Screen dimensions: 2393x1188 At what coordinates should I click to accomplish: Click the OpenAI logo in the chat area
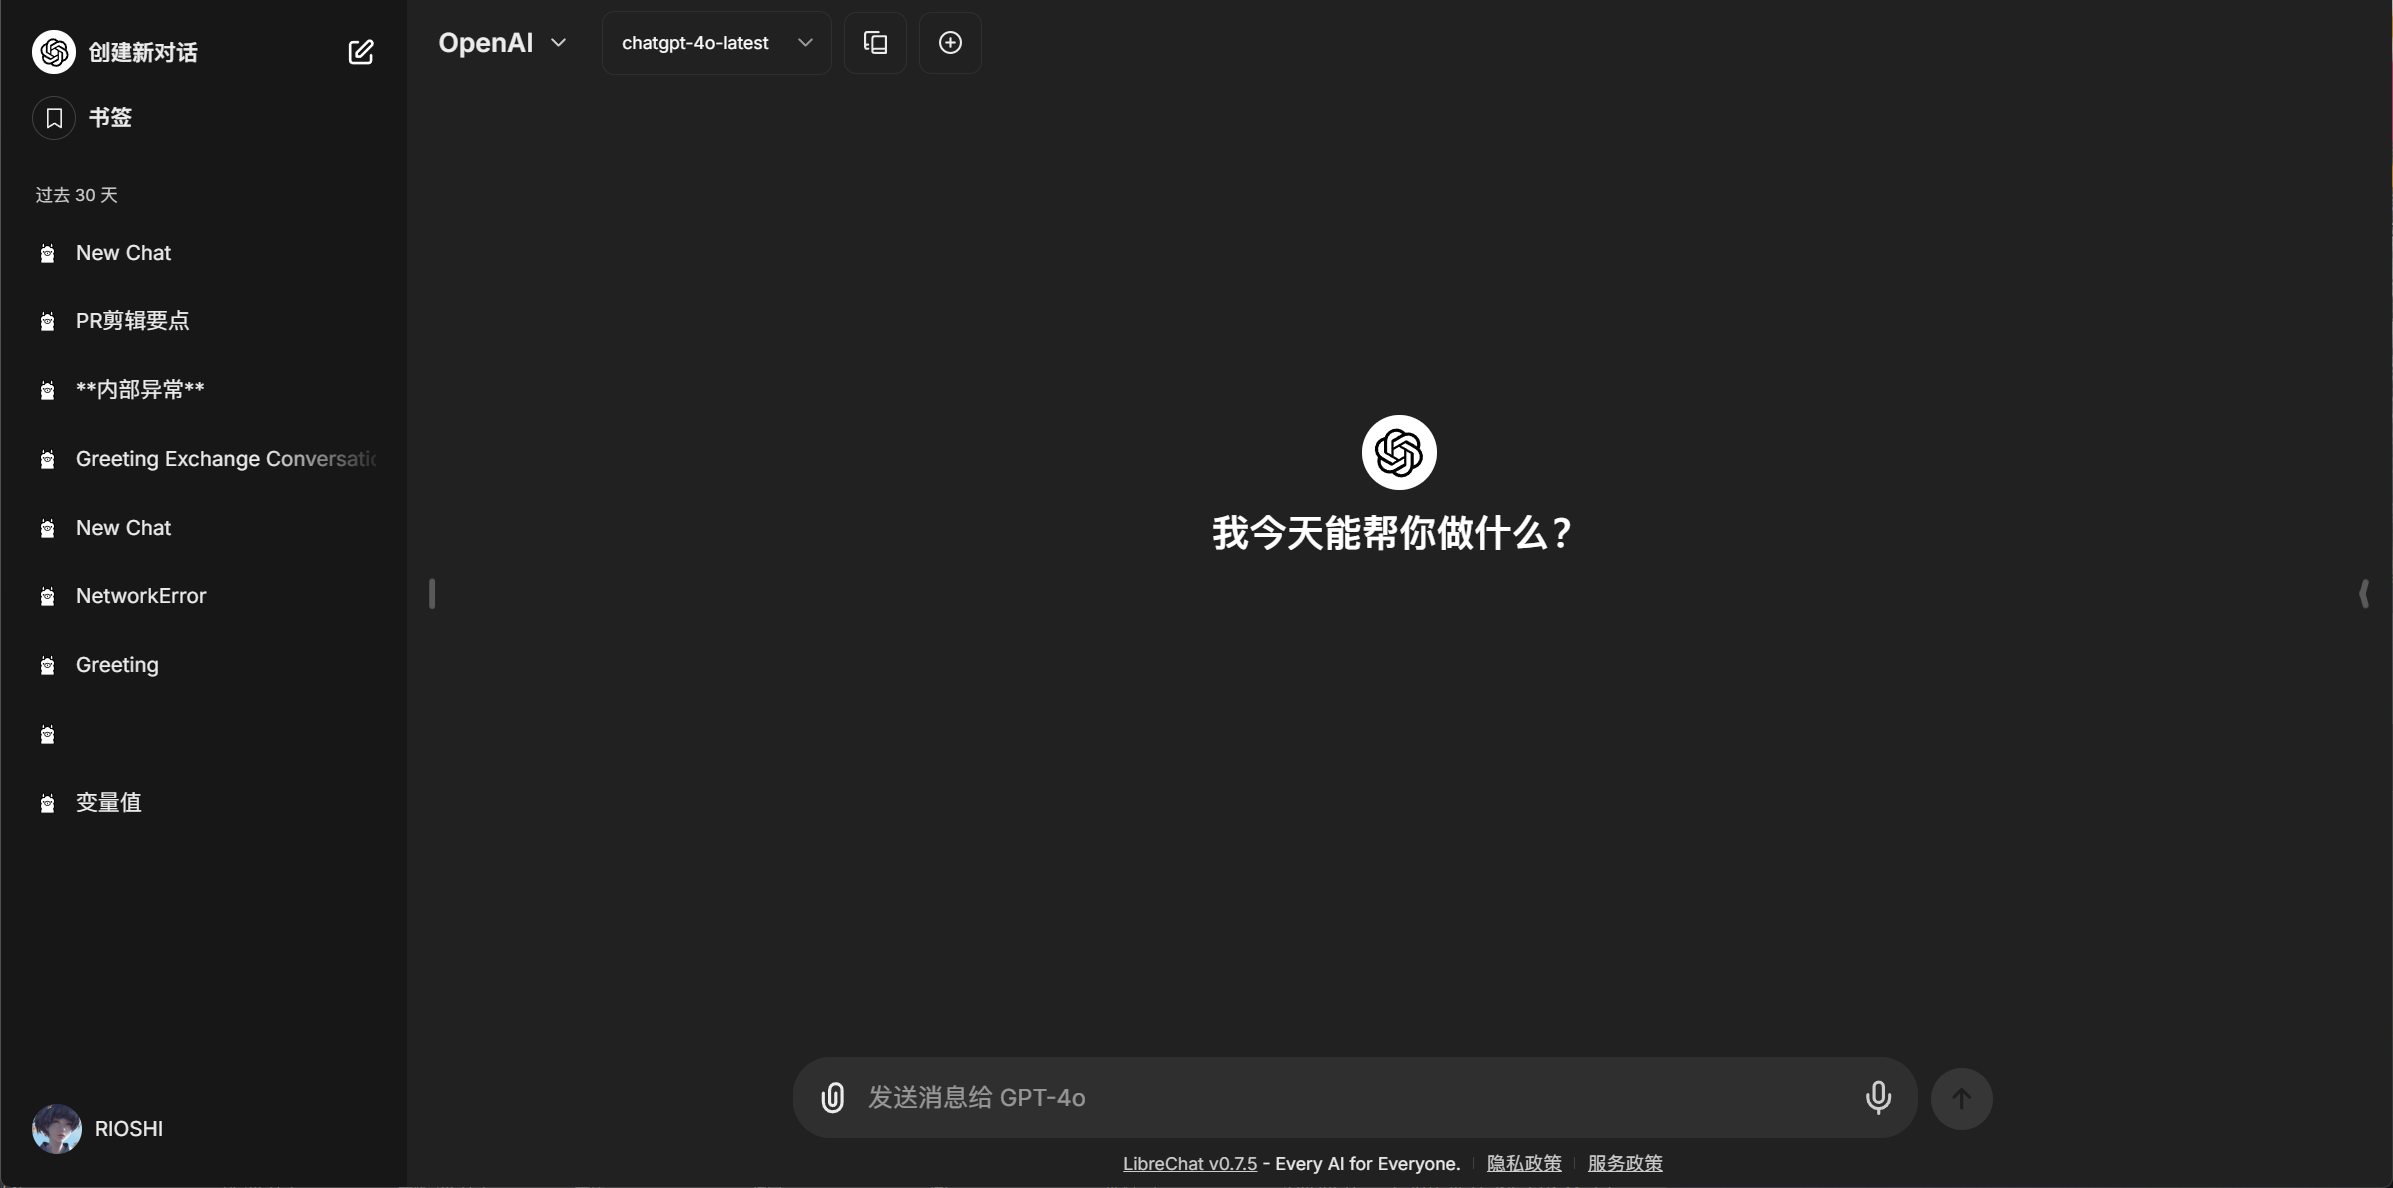pyautogui.click(x=1397, y=452)
